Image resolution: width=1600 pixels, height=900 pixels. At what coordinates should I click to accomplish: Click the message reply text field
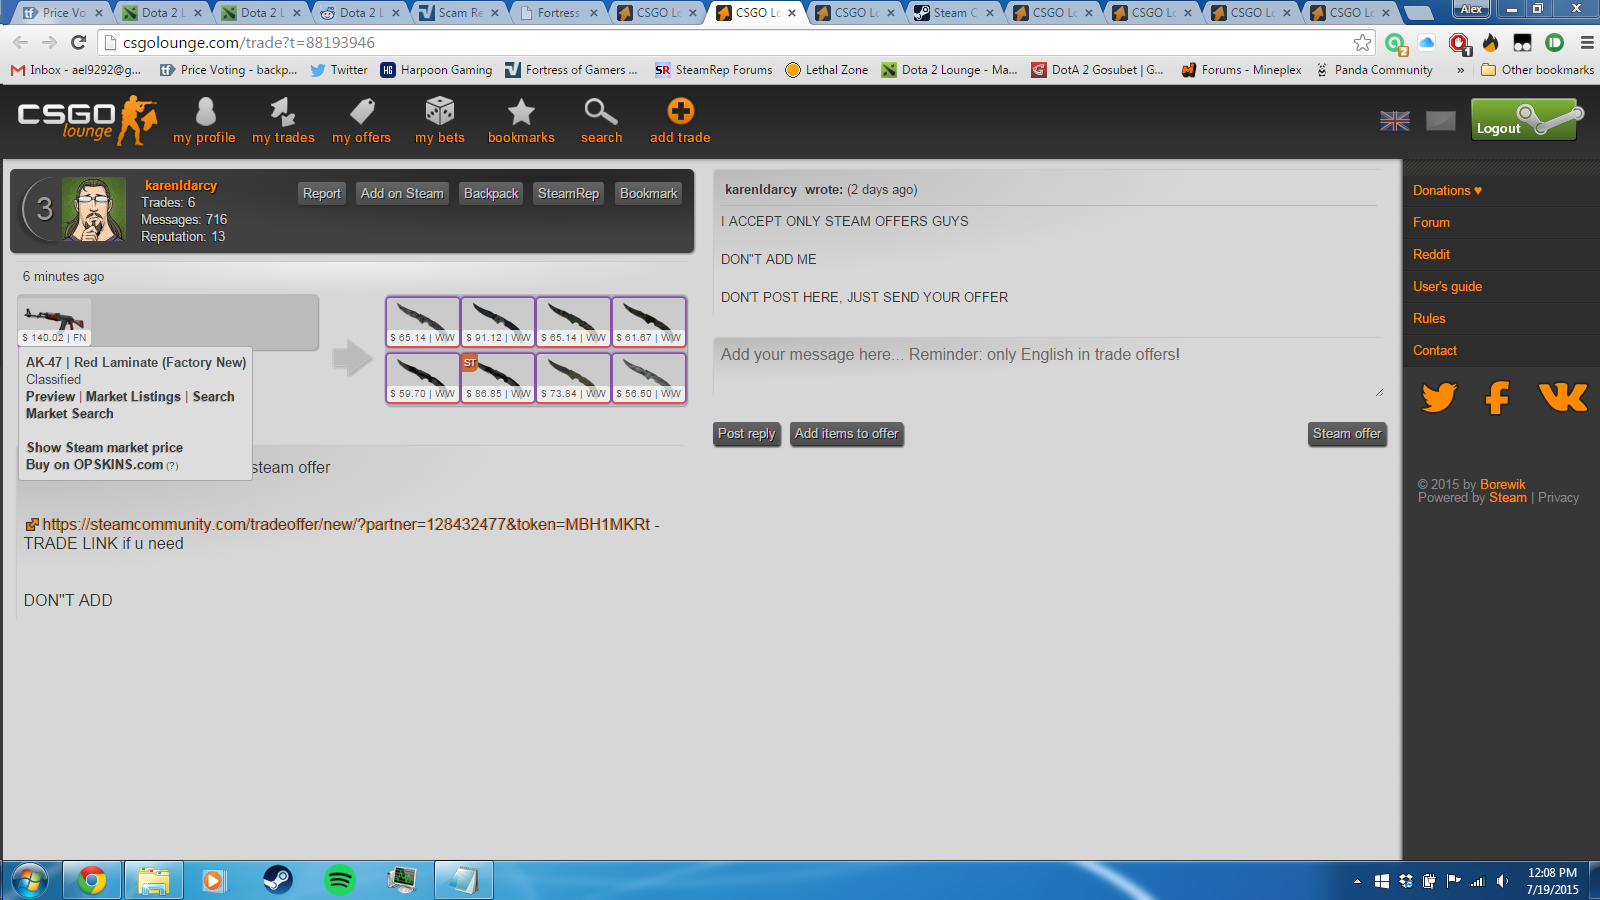pyautogui.click(x=1048, y=368)
